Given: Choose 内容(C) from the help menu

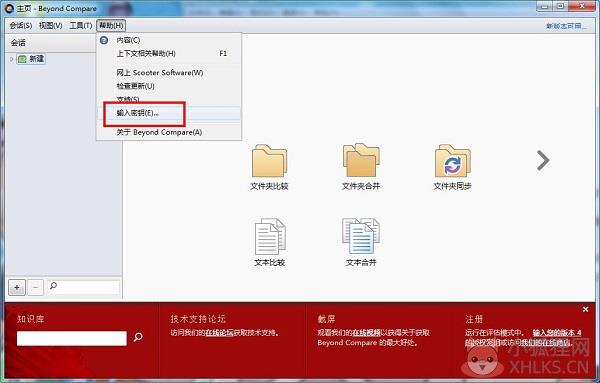Looking at the screenshot, I should click(x=169, y=40).
